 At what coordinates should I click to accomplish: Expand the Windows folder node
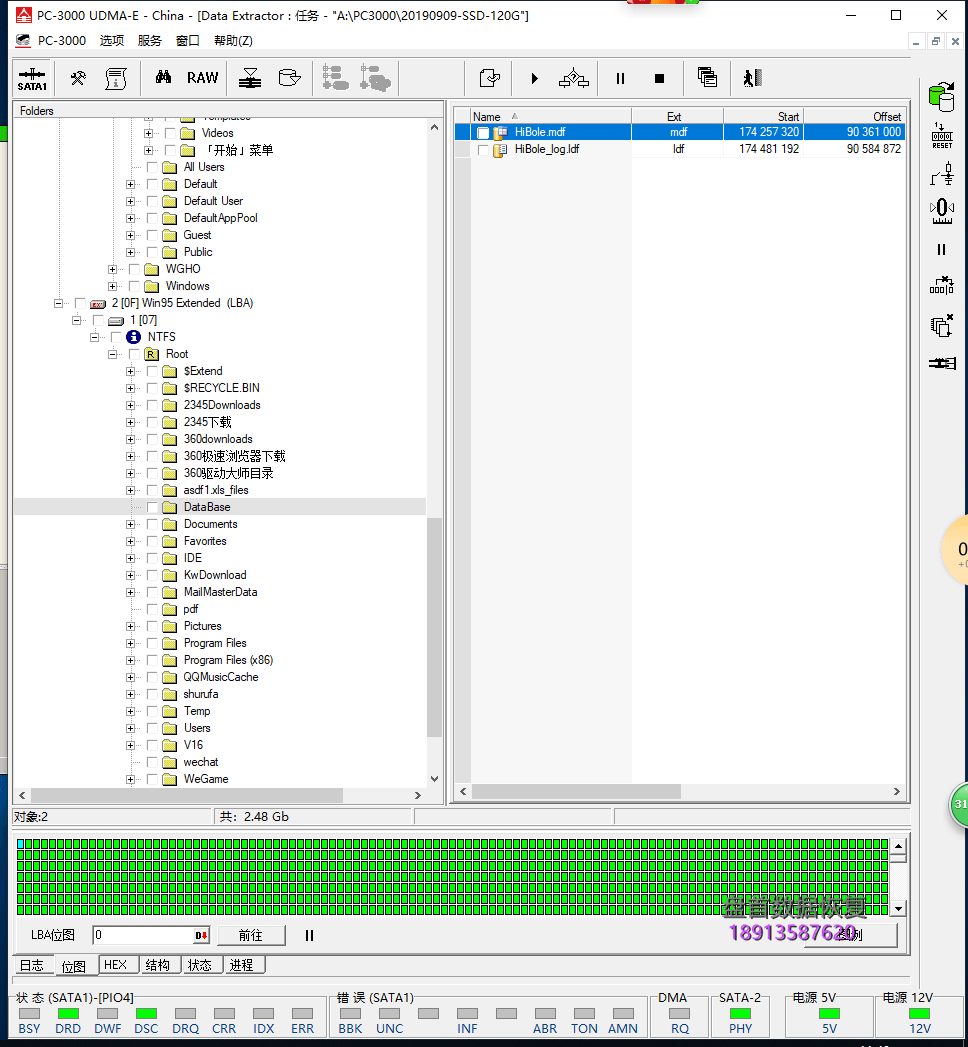[x=112, y=286]
